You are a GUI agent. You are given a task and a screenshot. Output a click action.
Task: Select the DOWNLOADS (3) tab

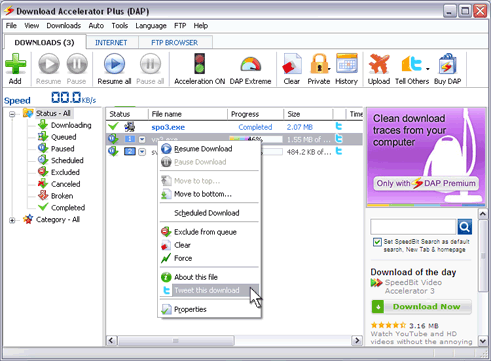pyautogui.click(x=44, y=42)
